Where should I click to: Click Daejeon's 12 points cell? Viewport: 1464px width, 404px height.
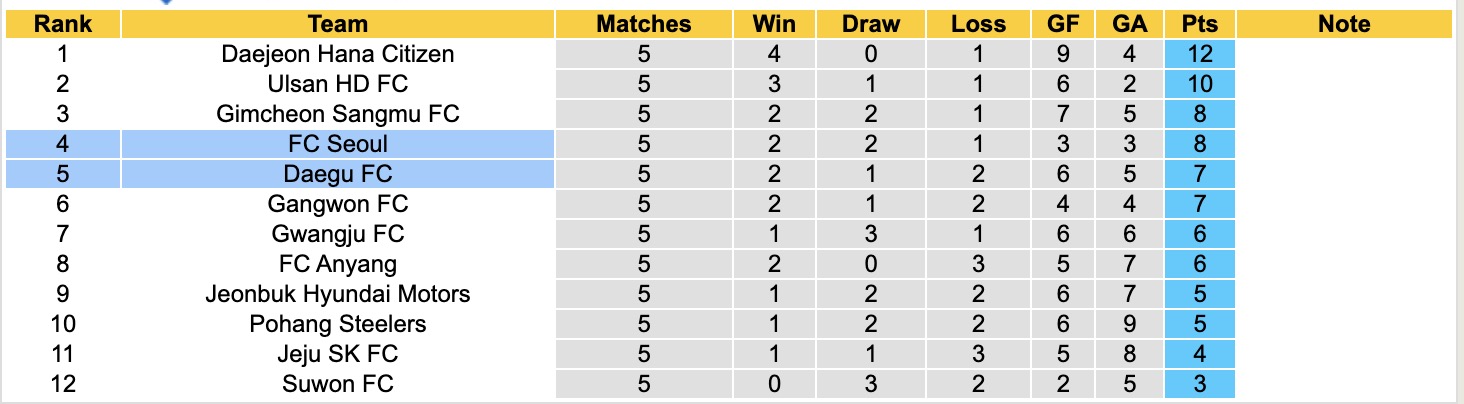[1201, 54]
